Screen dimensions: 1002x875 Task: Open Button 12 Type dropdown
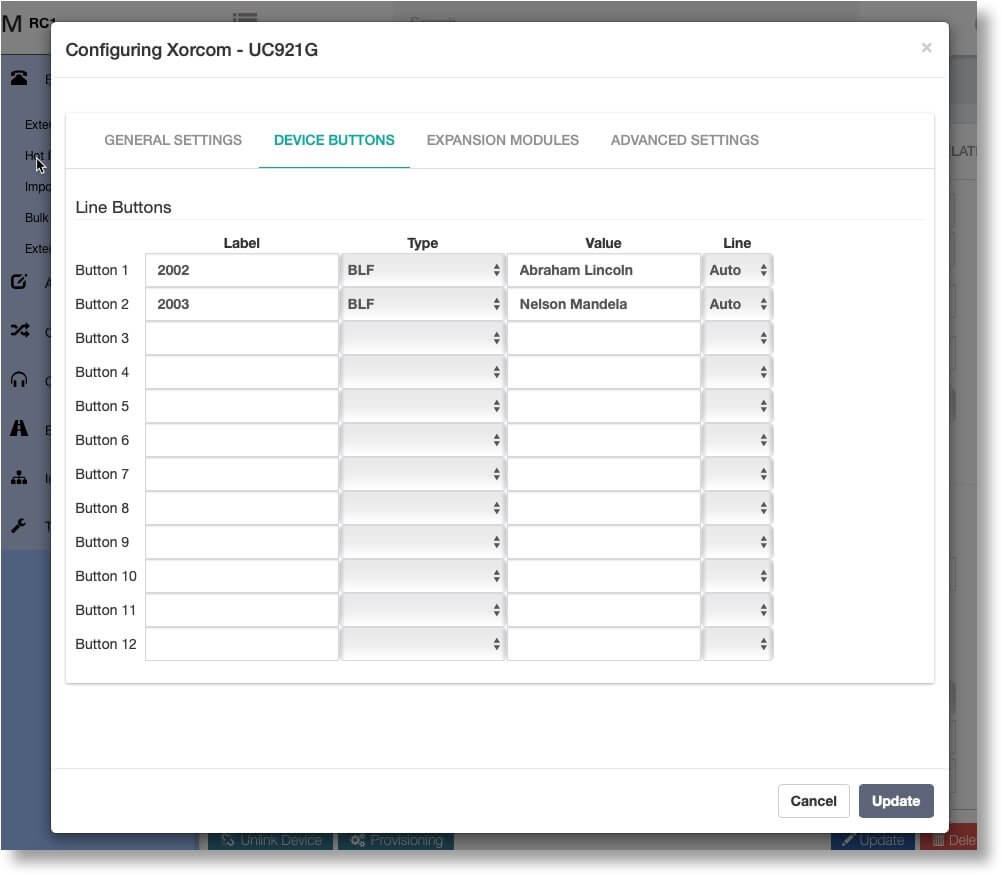point(422,644)
